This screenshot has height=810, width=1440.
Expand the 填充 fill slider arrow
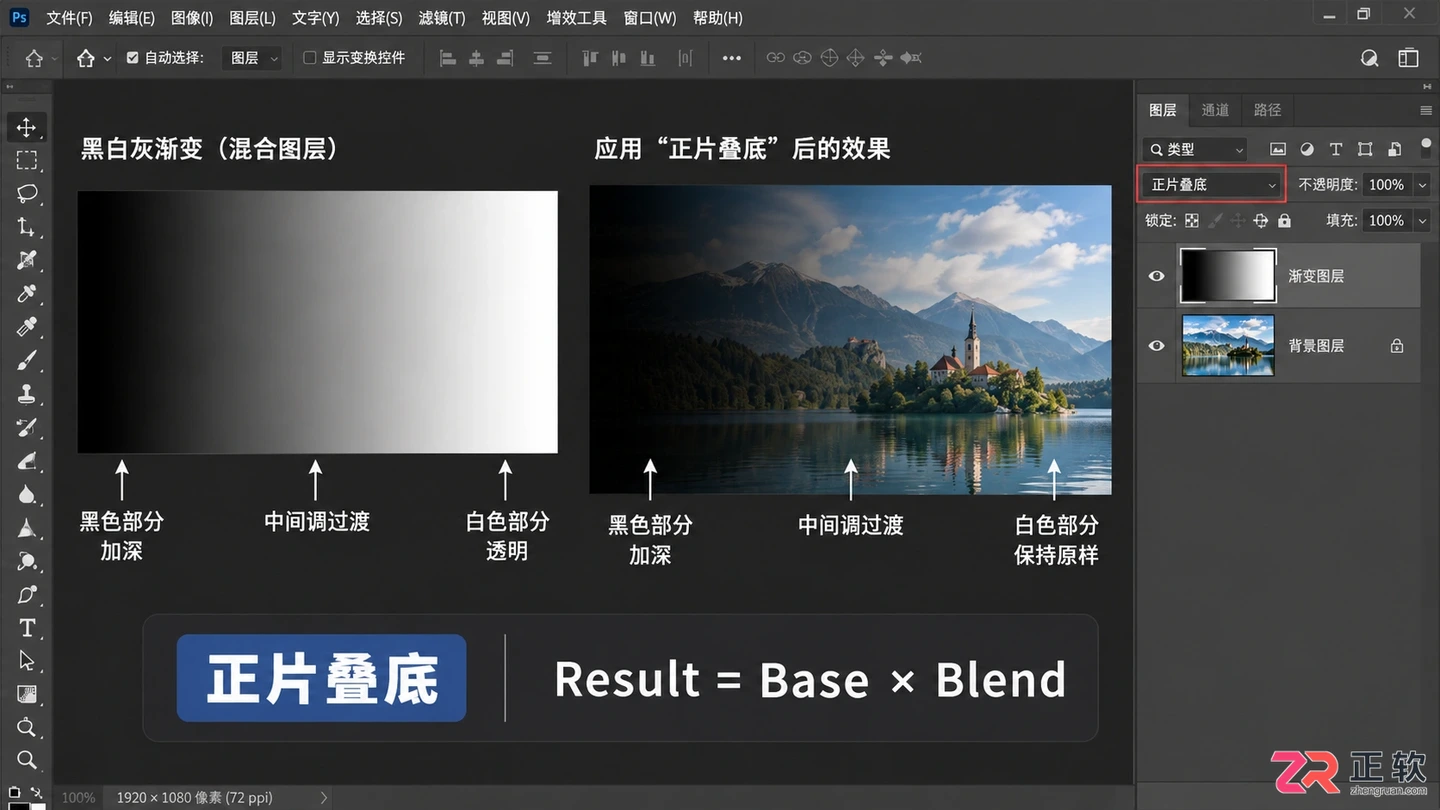point(1422,221)
